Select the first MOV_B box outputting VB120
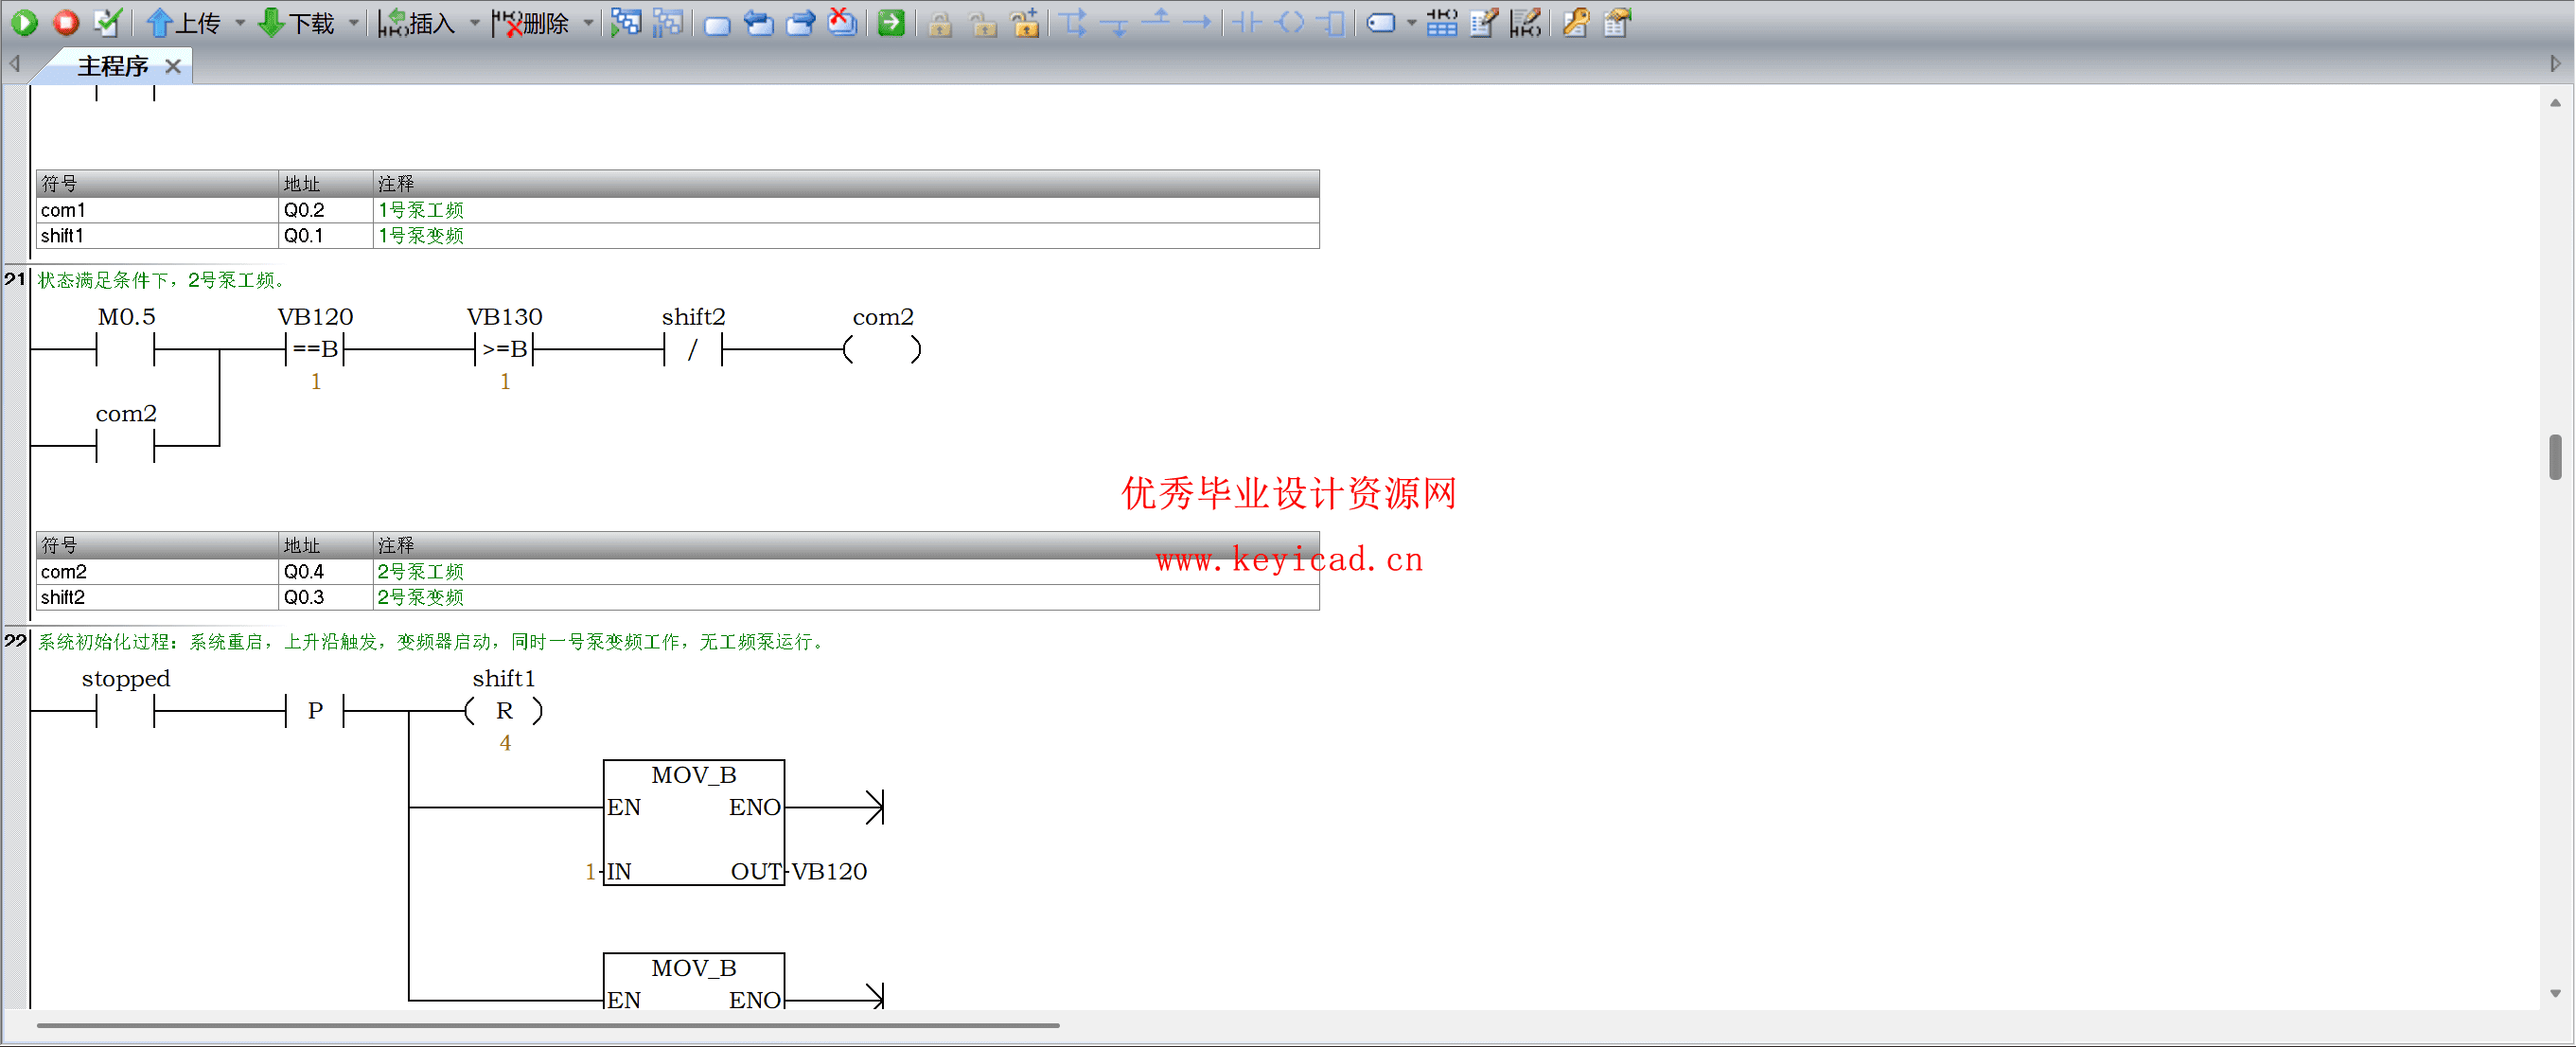 point(694,822)
